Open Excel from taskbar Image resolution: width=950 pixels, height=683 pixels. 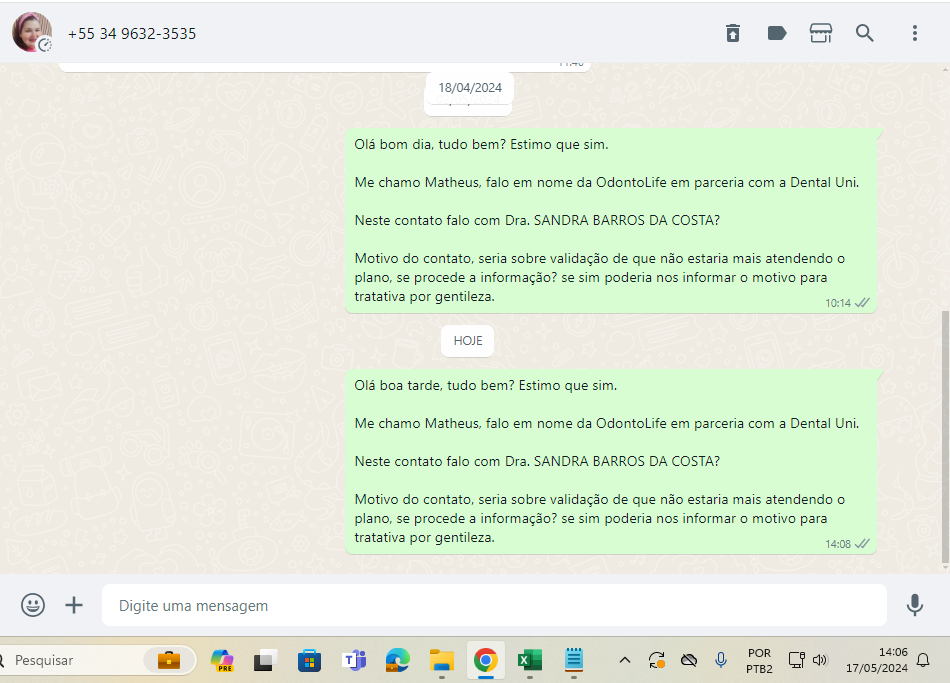click(530, 660)
